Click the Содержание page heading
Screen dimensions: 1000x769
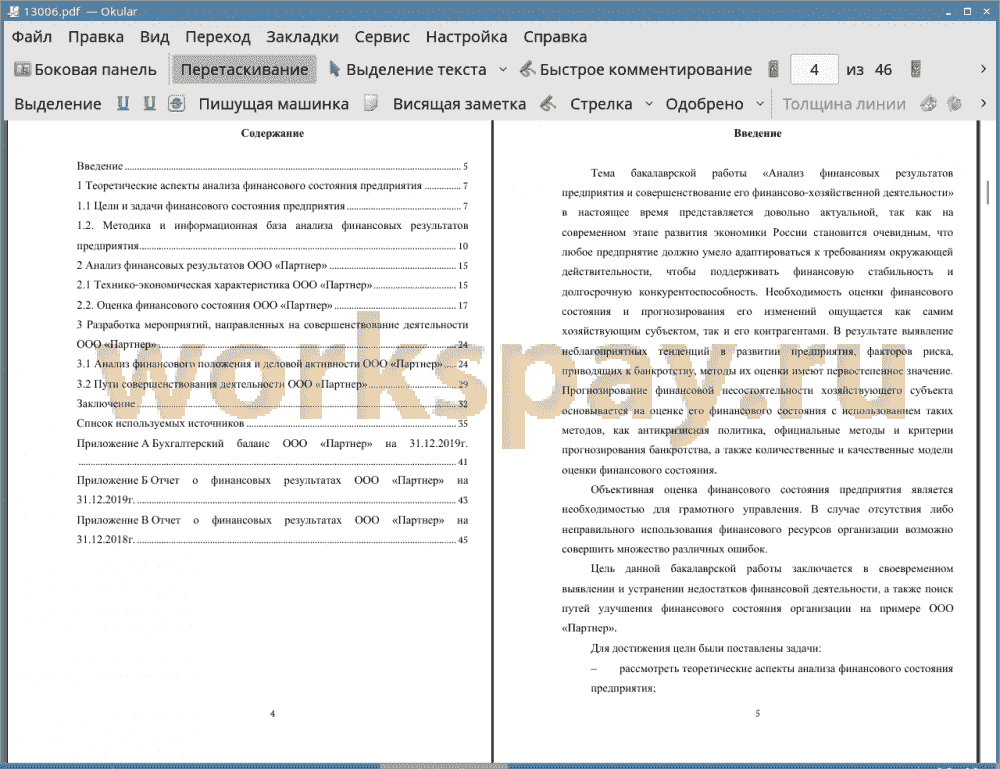click(x=272, y=133)
